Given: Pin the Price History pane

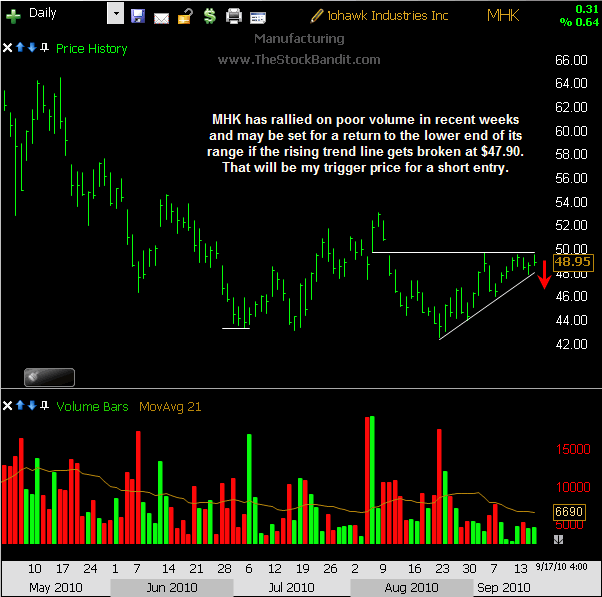Looking at the screenshot, I should click(x=44, y=48).
